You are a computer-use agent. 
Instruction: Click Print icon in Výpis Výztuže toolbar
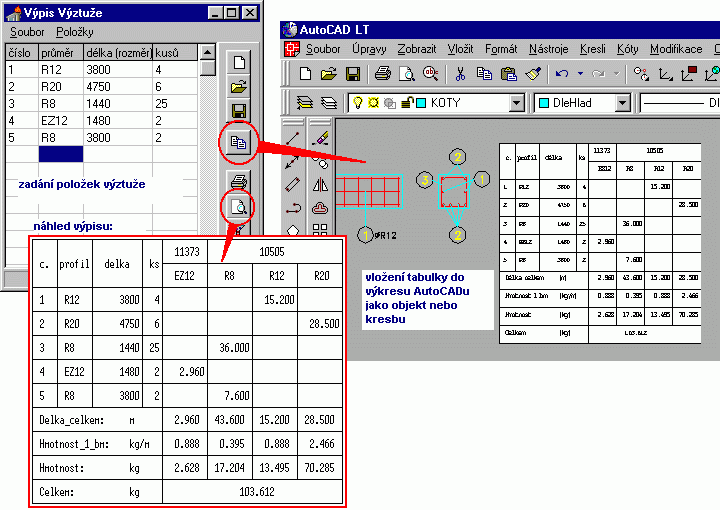239,181
